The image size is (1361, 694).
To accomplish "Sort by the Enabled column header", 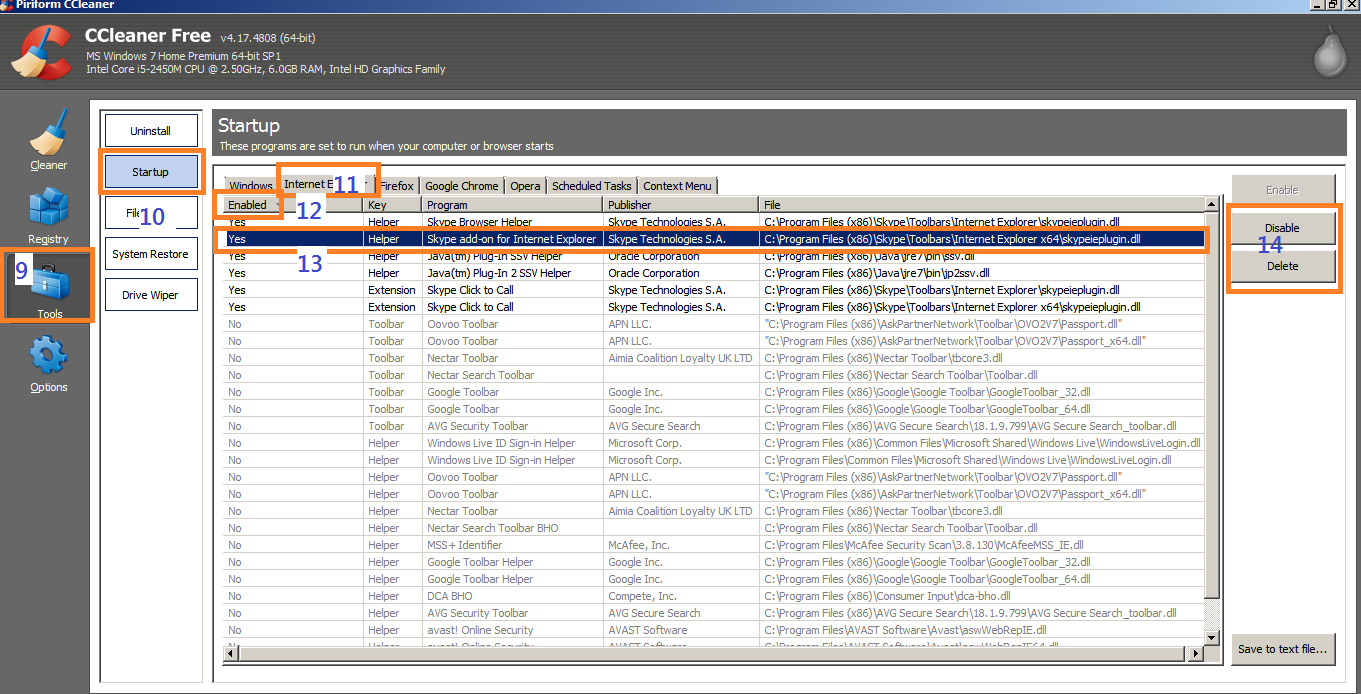I will pos(292,205).
